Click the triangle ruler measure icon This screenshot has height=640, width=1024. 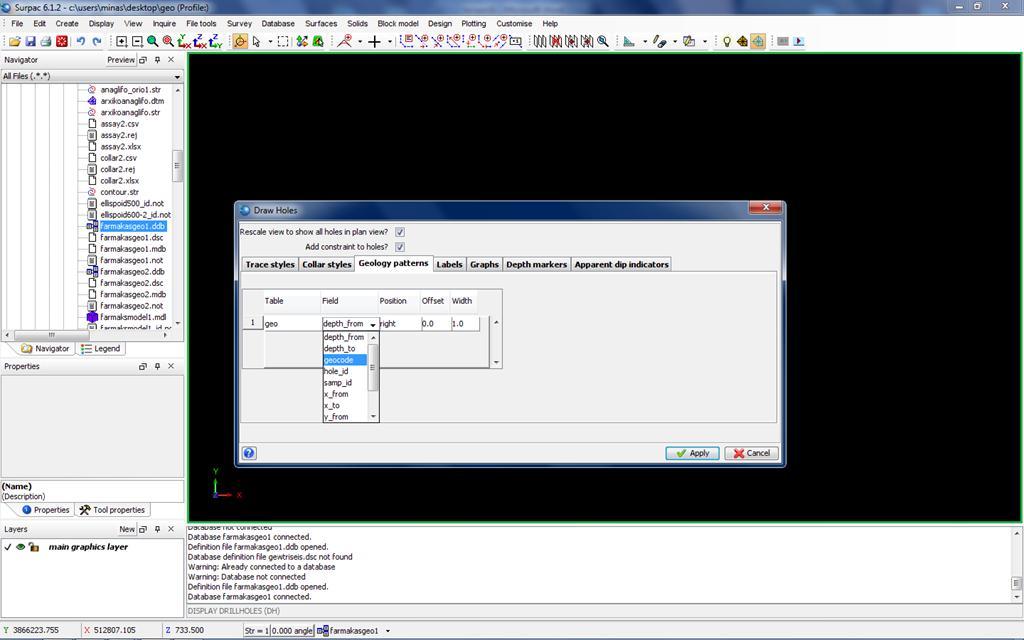pyautogui.click(x=629, y=41)
